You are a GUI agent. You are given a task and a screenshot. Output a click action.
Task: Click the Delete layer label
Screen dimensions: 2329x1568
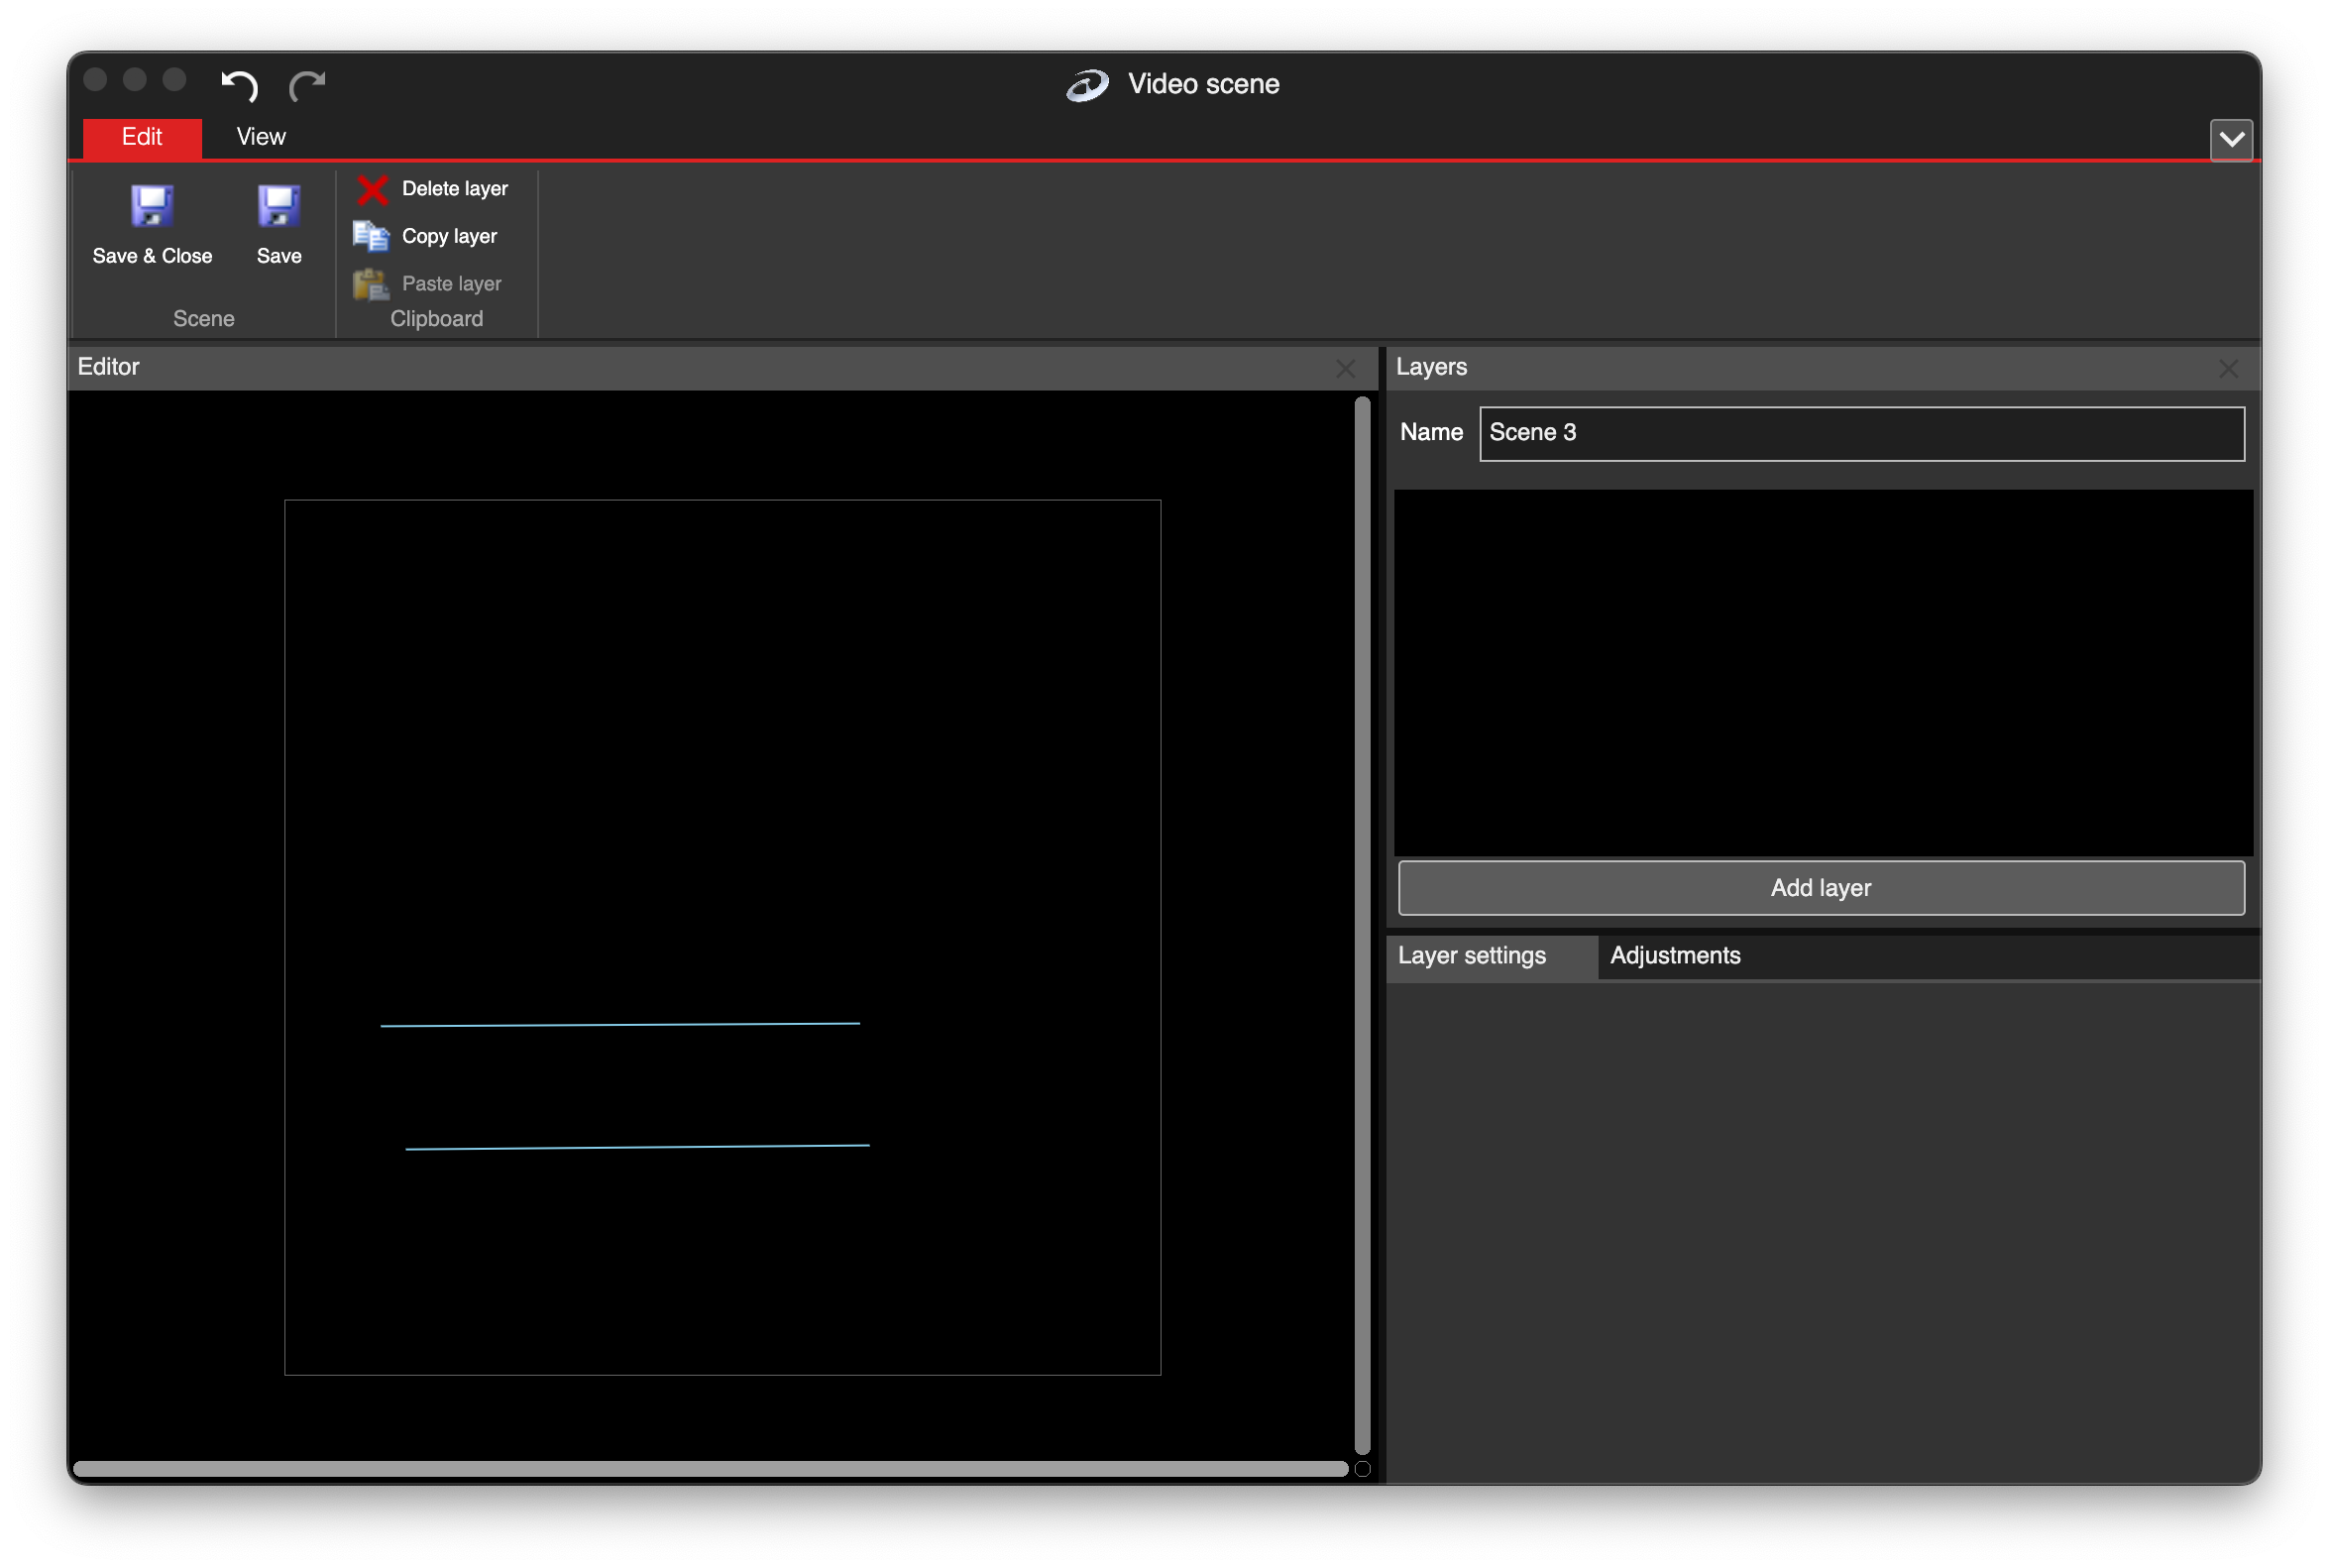[455, 189]
